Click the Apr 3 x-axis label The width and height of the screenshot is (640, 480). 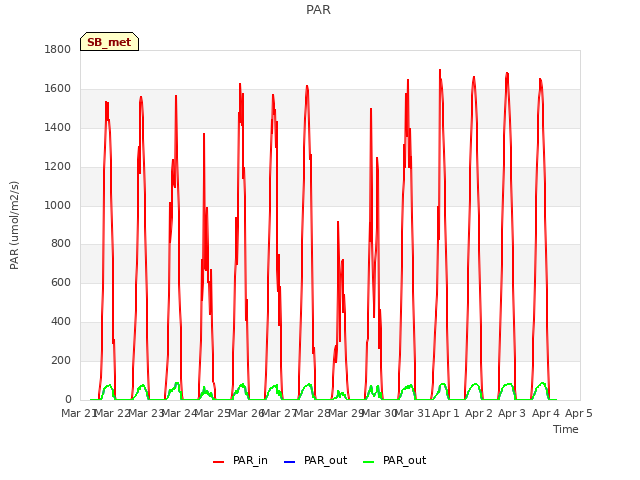point(512,413)
